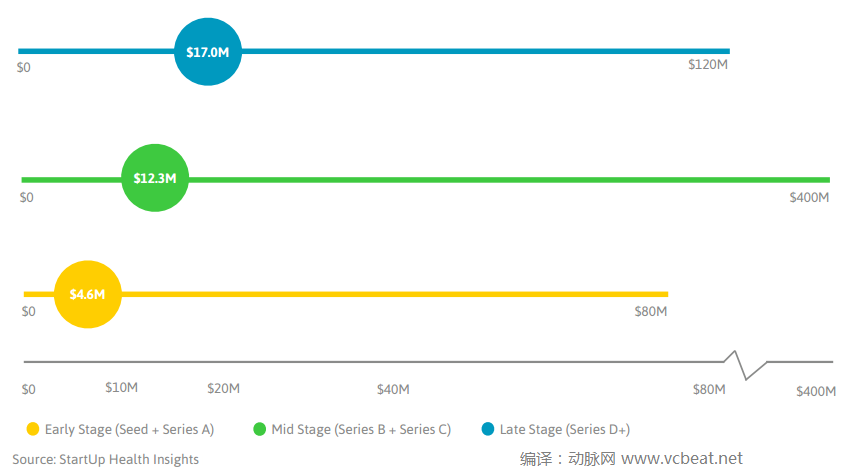This screenshot has width=850, height=475.
Task: Click the $20M axis tick label
Action: [x=223, y=389]
